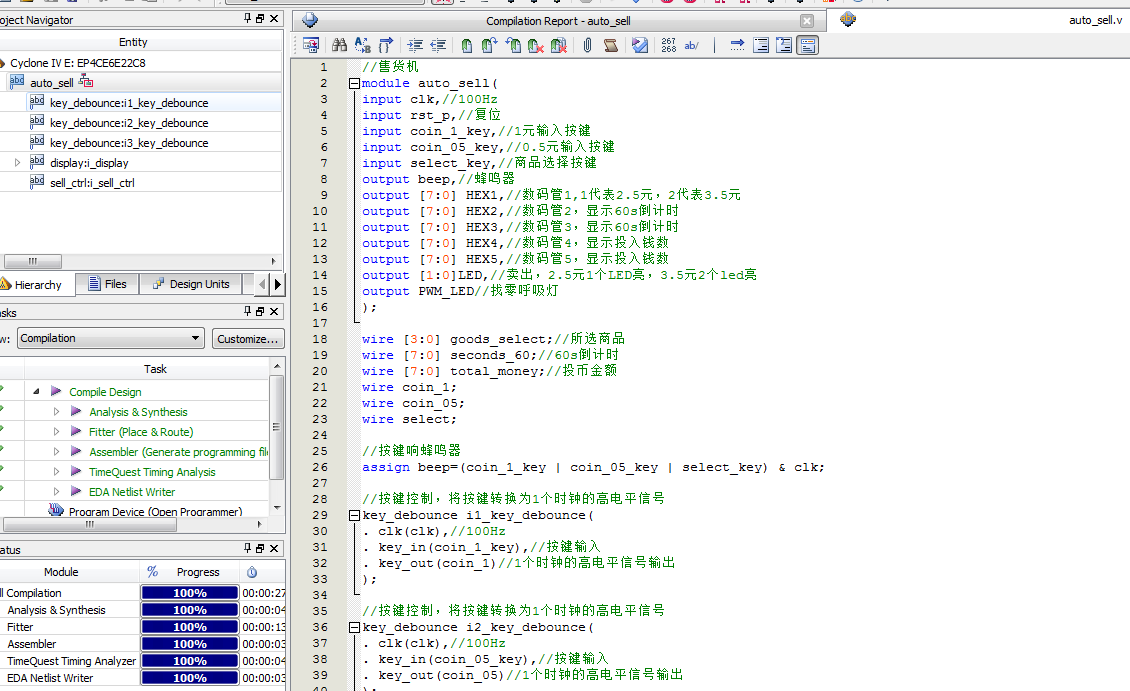The height and width of the screenshot is (691, 1130).
Task: Delete the current bookmark icon
Action: 535,45
